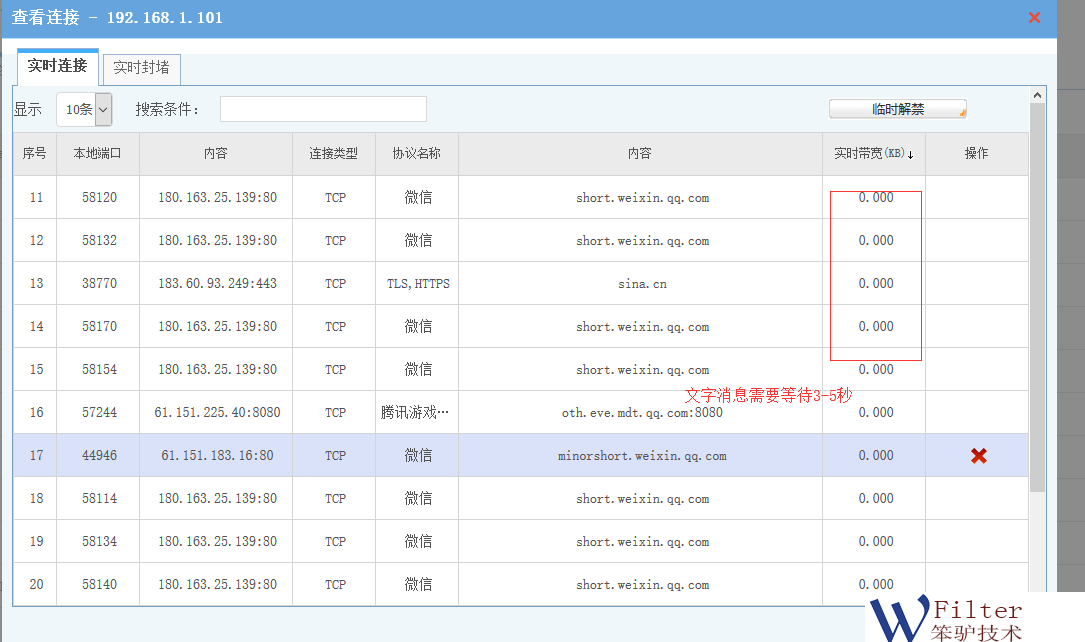1085x642 pixels.
Task: Select the minorshort.weixin.qq.com row
Action: pyautogui.click(x=642, y=456)
